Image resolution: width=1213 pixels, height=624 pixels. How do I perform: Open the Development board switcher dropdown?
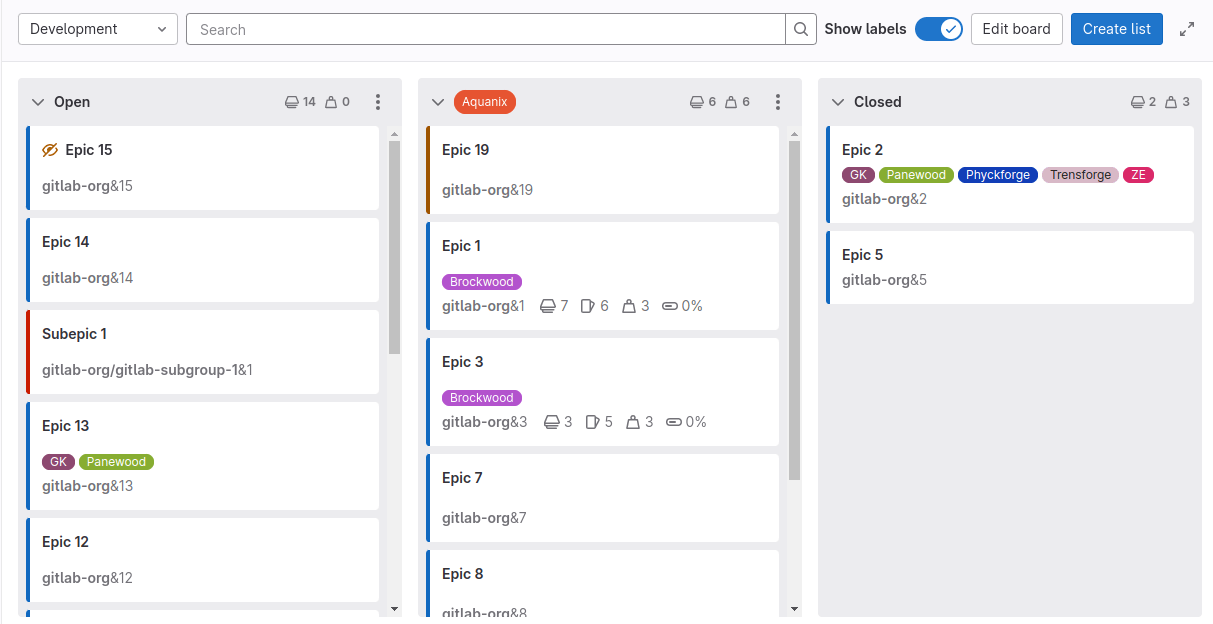pyautogui.click(x=97, y=29)
